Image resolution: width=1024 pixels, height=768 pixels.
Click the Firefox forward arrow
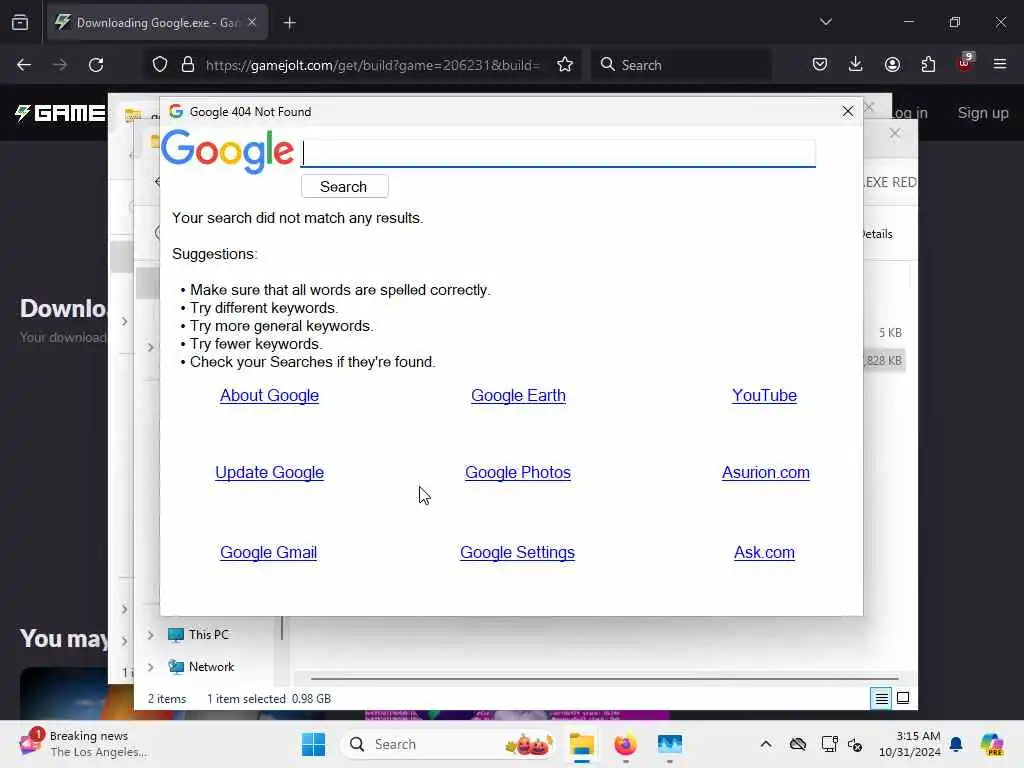tap(60, 65)
